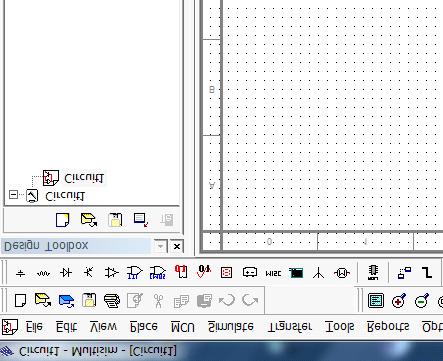Open the Place Mixed component group
This screenshot has height=361, width=443.
(204, 272)
